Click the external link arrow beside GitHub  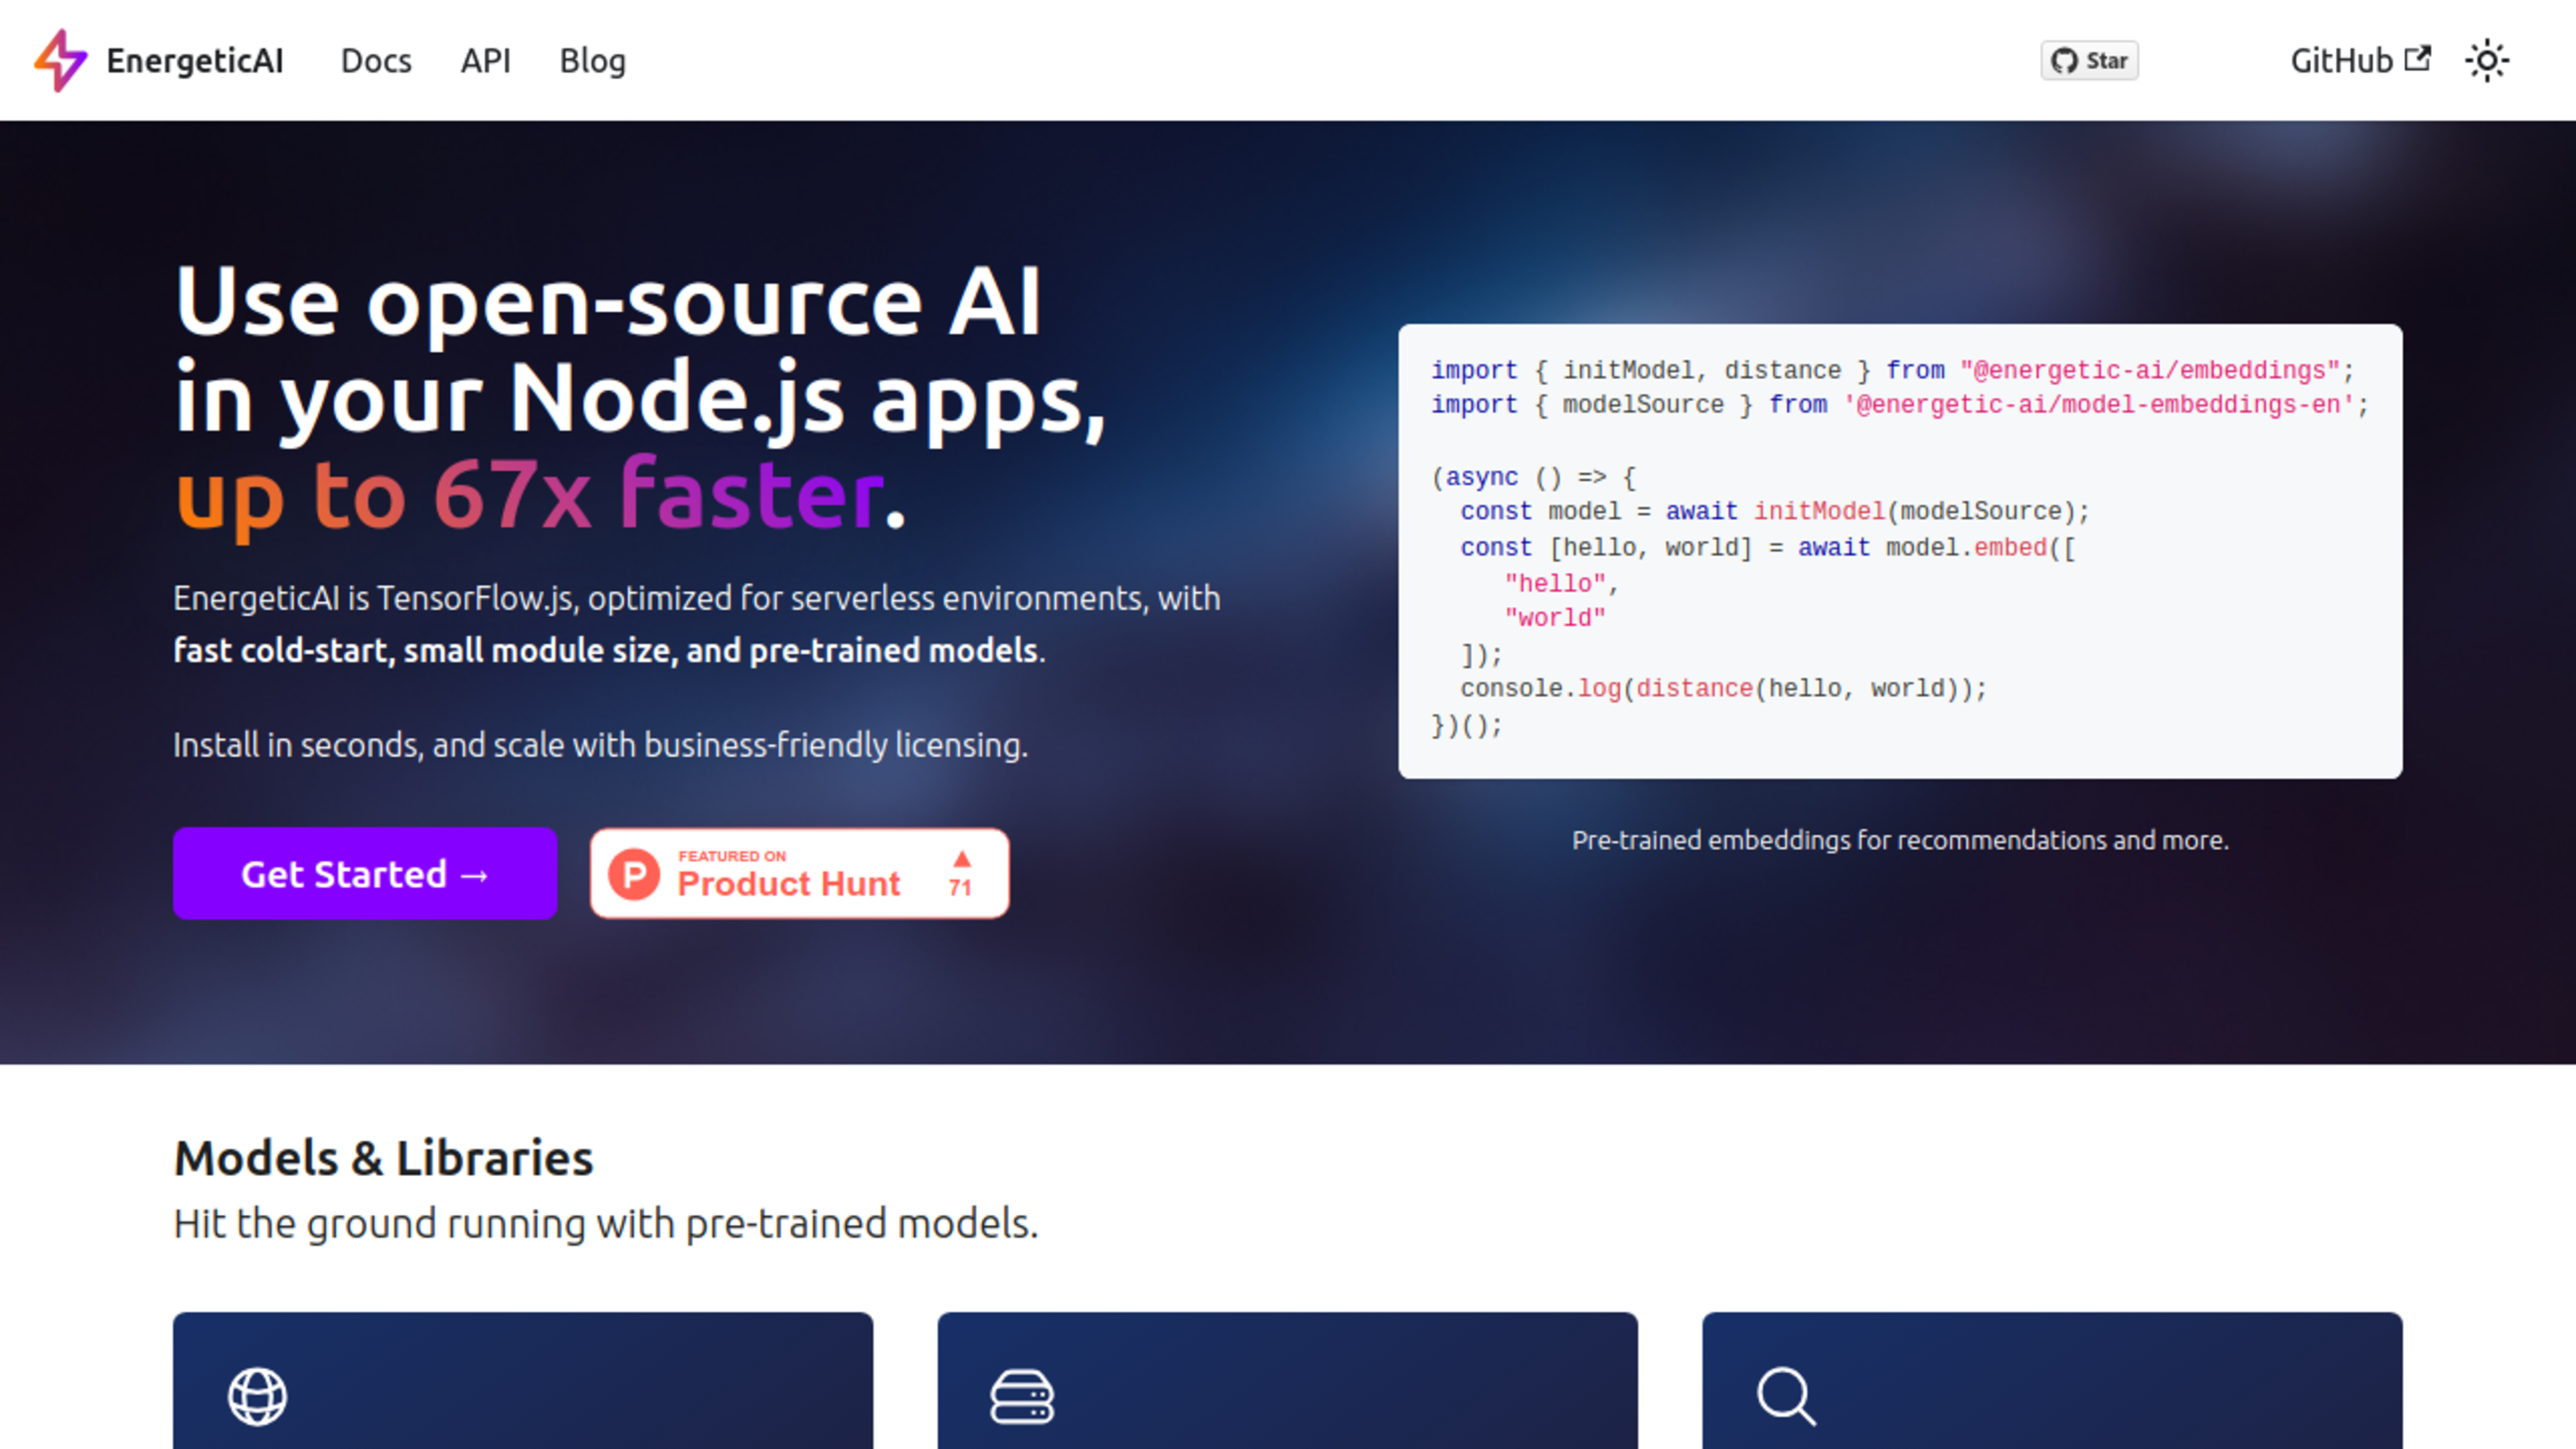[x=2417, y=59]
